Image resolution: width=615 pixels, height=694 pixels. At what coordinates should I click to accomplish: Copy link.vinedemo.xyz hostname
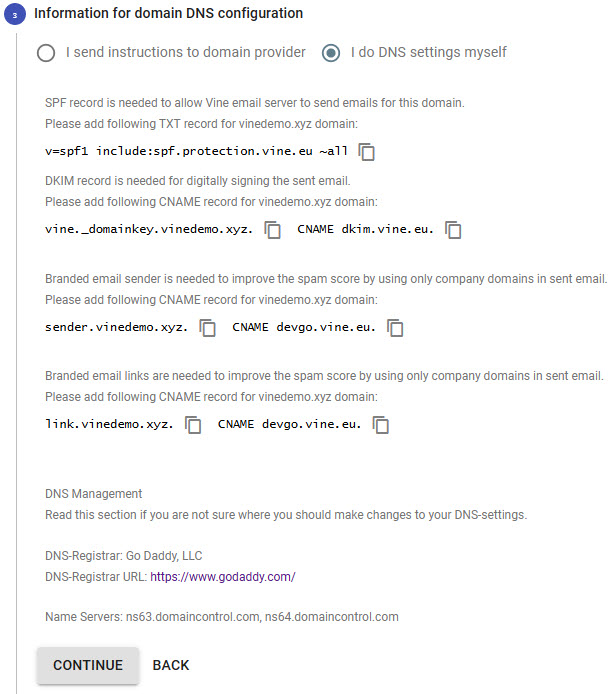pos(192,425)
